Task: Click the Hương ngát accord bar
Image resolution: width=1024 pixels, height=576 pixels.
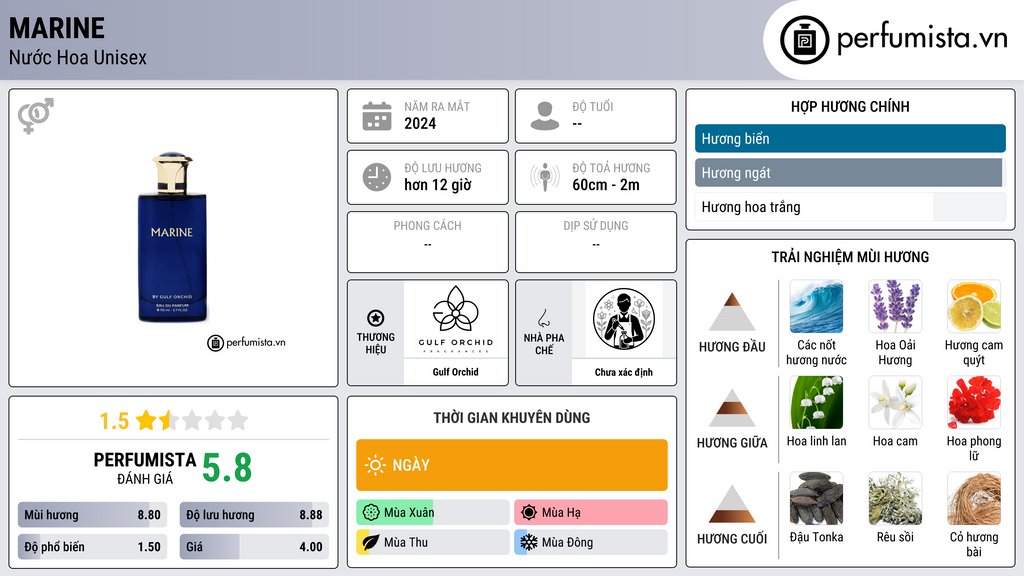Action: [850, 173]
